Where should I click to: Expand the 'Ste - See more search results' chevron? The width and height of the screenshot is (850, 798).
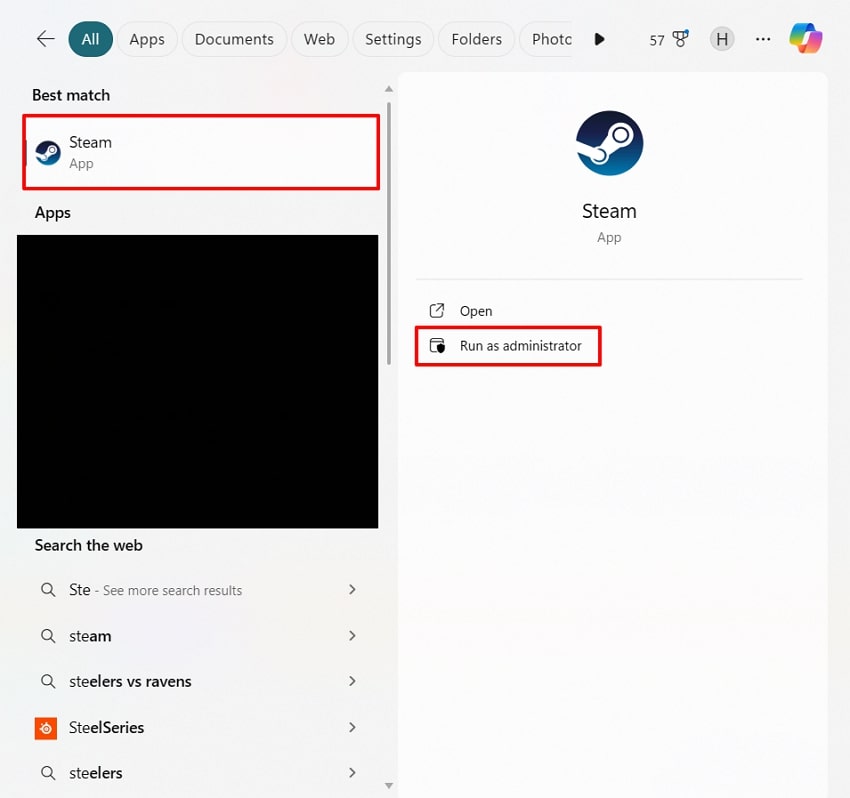click(352, 589)
